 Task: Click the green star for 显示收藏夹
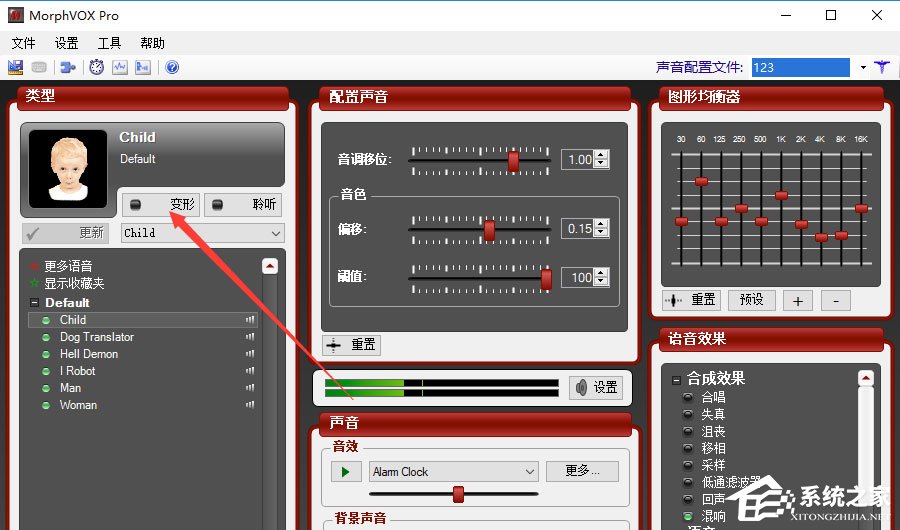pos(34,283)
